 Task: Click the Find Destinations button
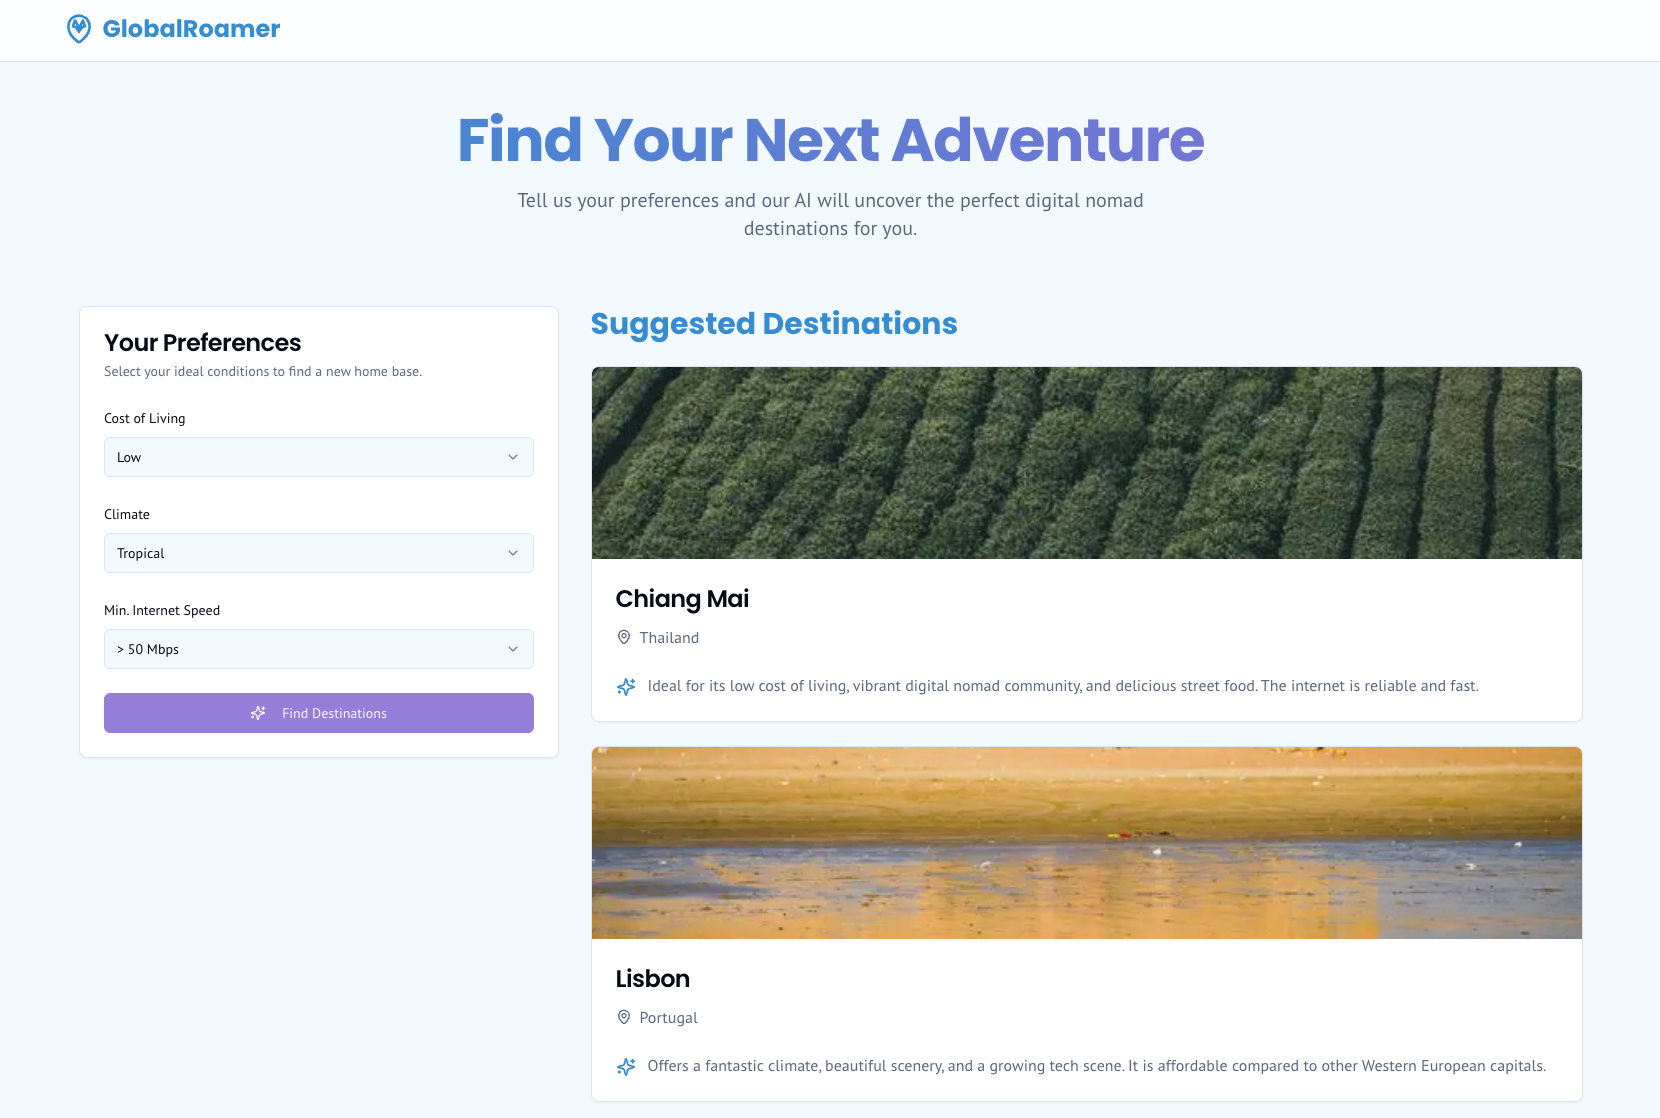pos(318,713)
